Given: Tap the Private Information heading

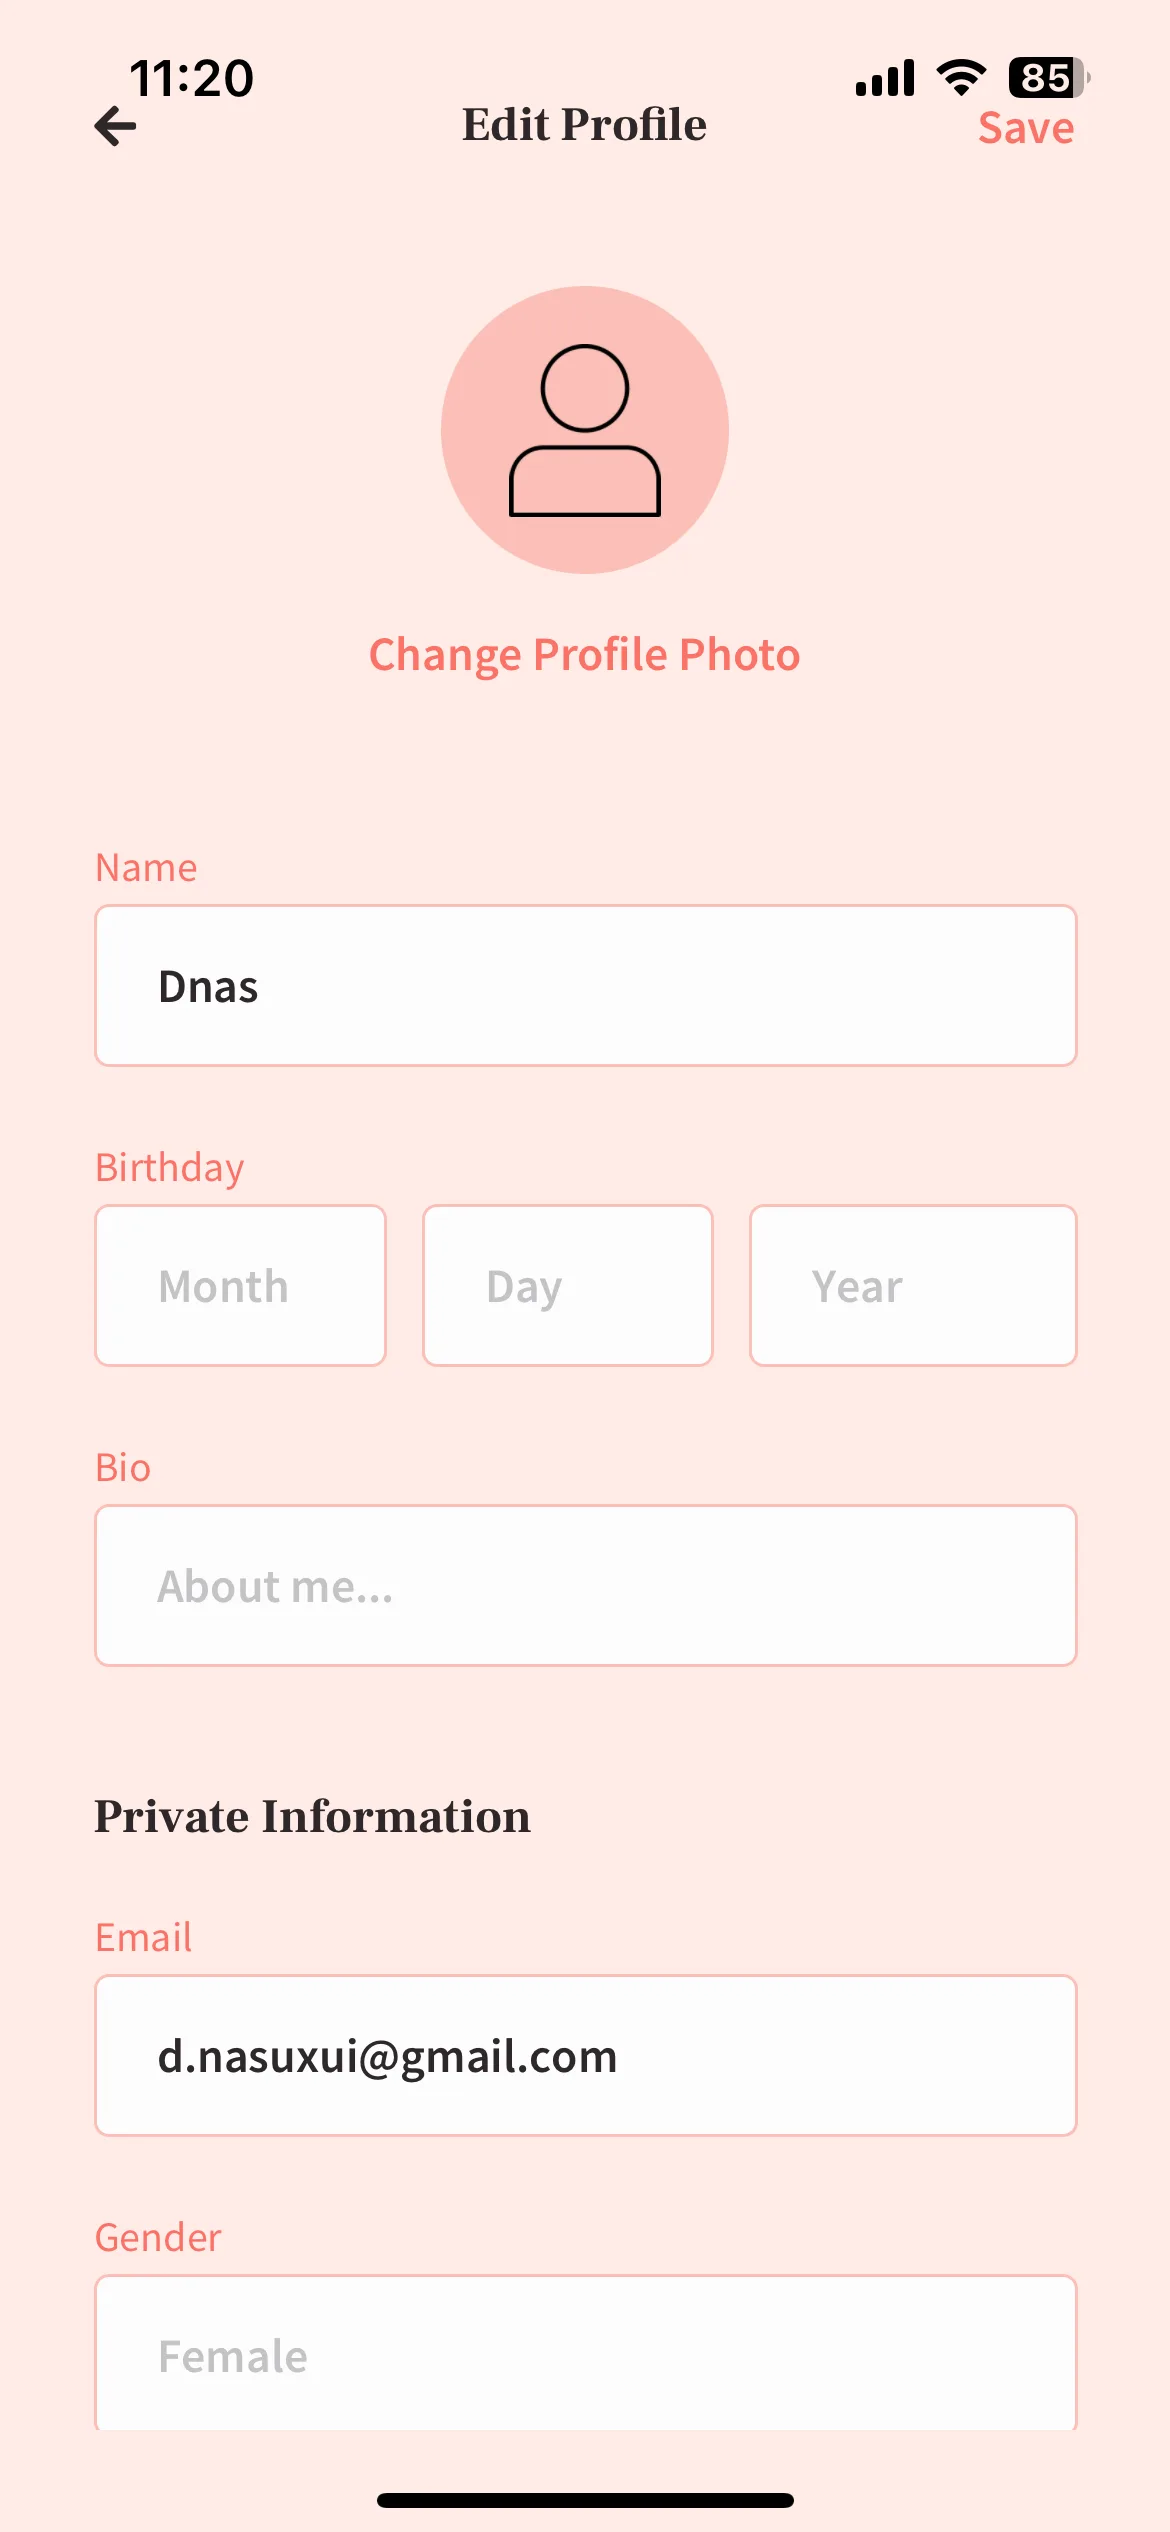Looking at the screenshot, I should [x=312, y=1816].
